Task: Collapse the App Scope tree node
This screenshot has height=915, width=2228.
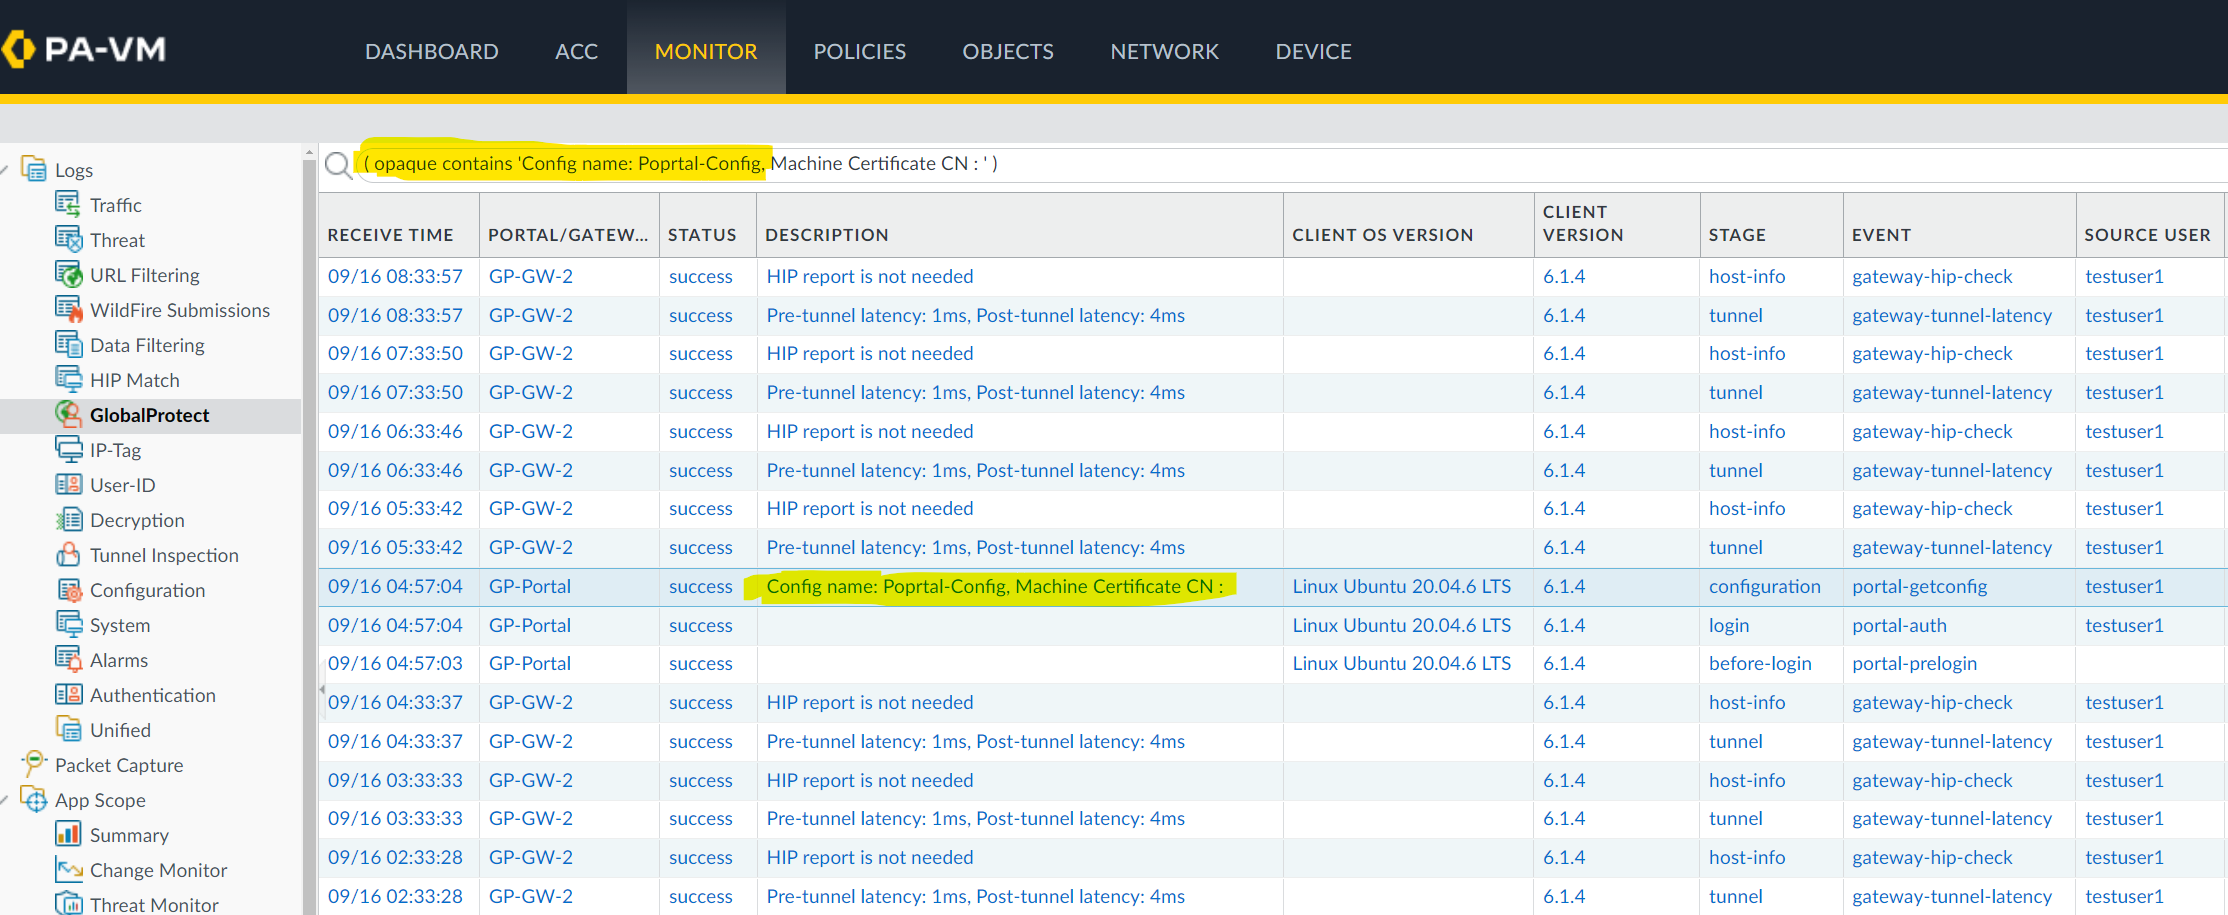Action: [5, 800]
